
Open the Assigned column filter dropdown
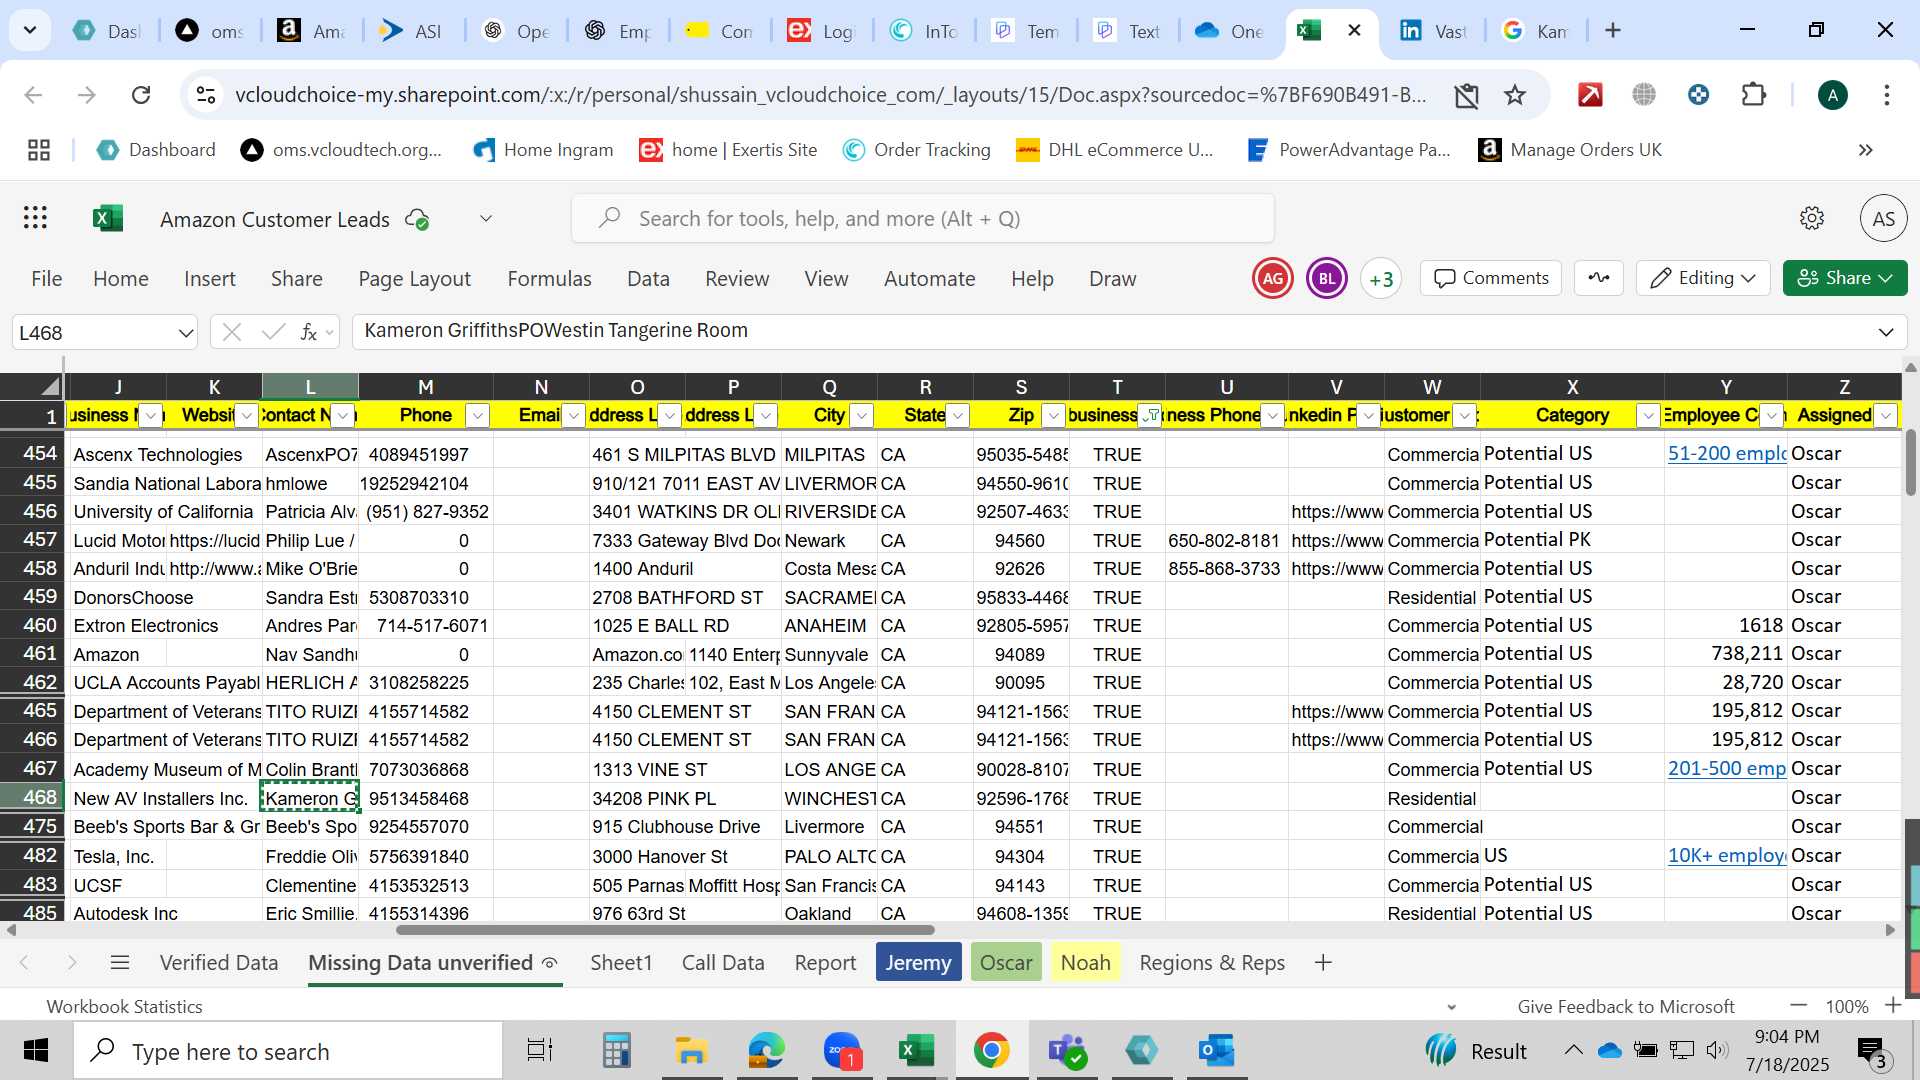pyautogui.click(x=1886, y=415)
